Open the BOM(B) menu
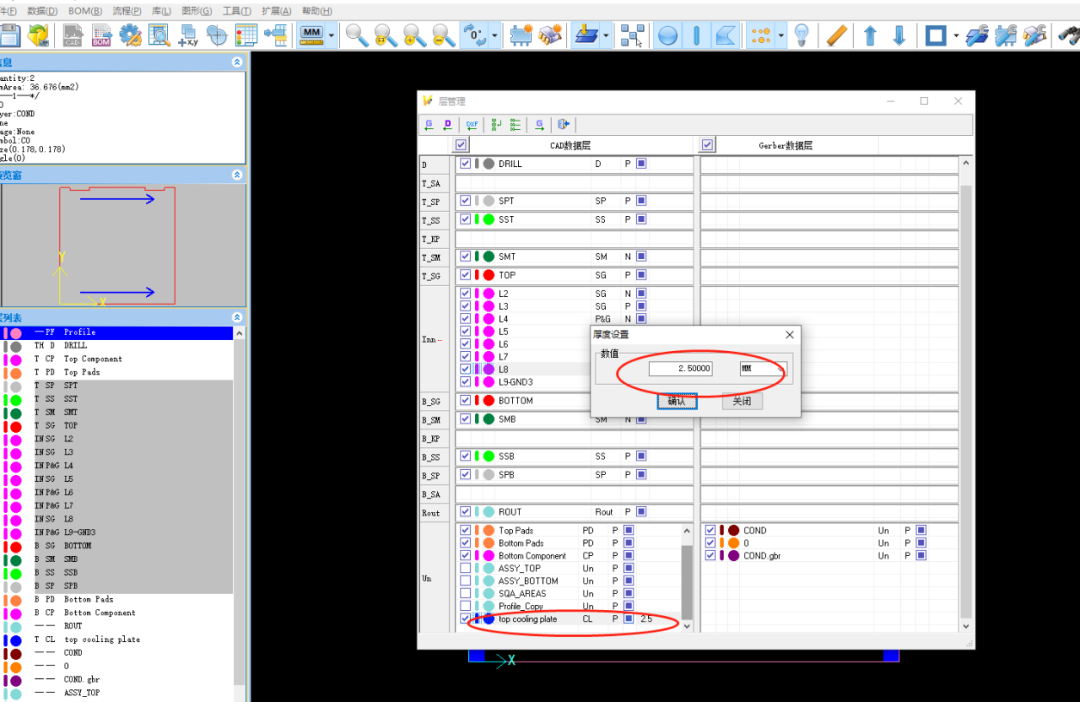 (85, 11)
